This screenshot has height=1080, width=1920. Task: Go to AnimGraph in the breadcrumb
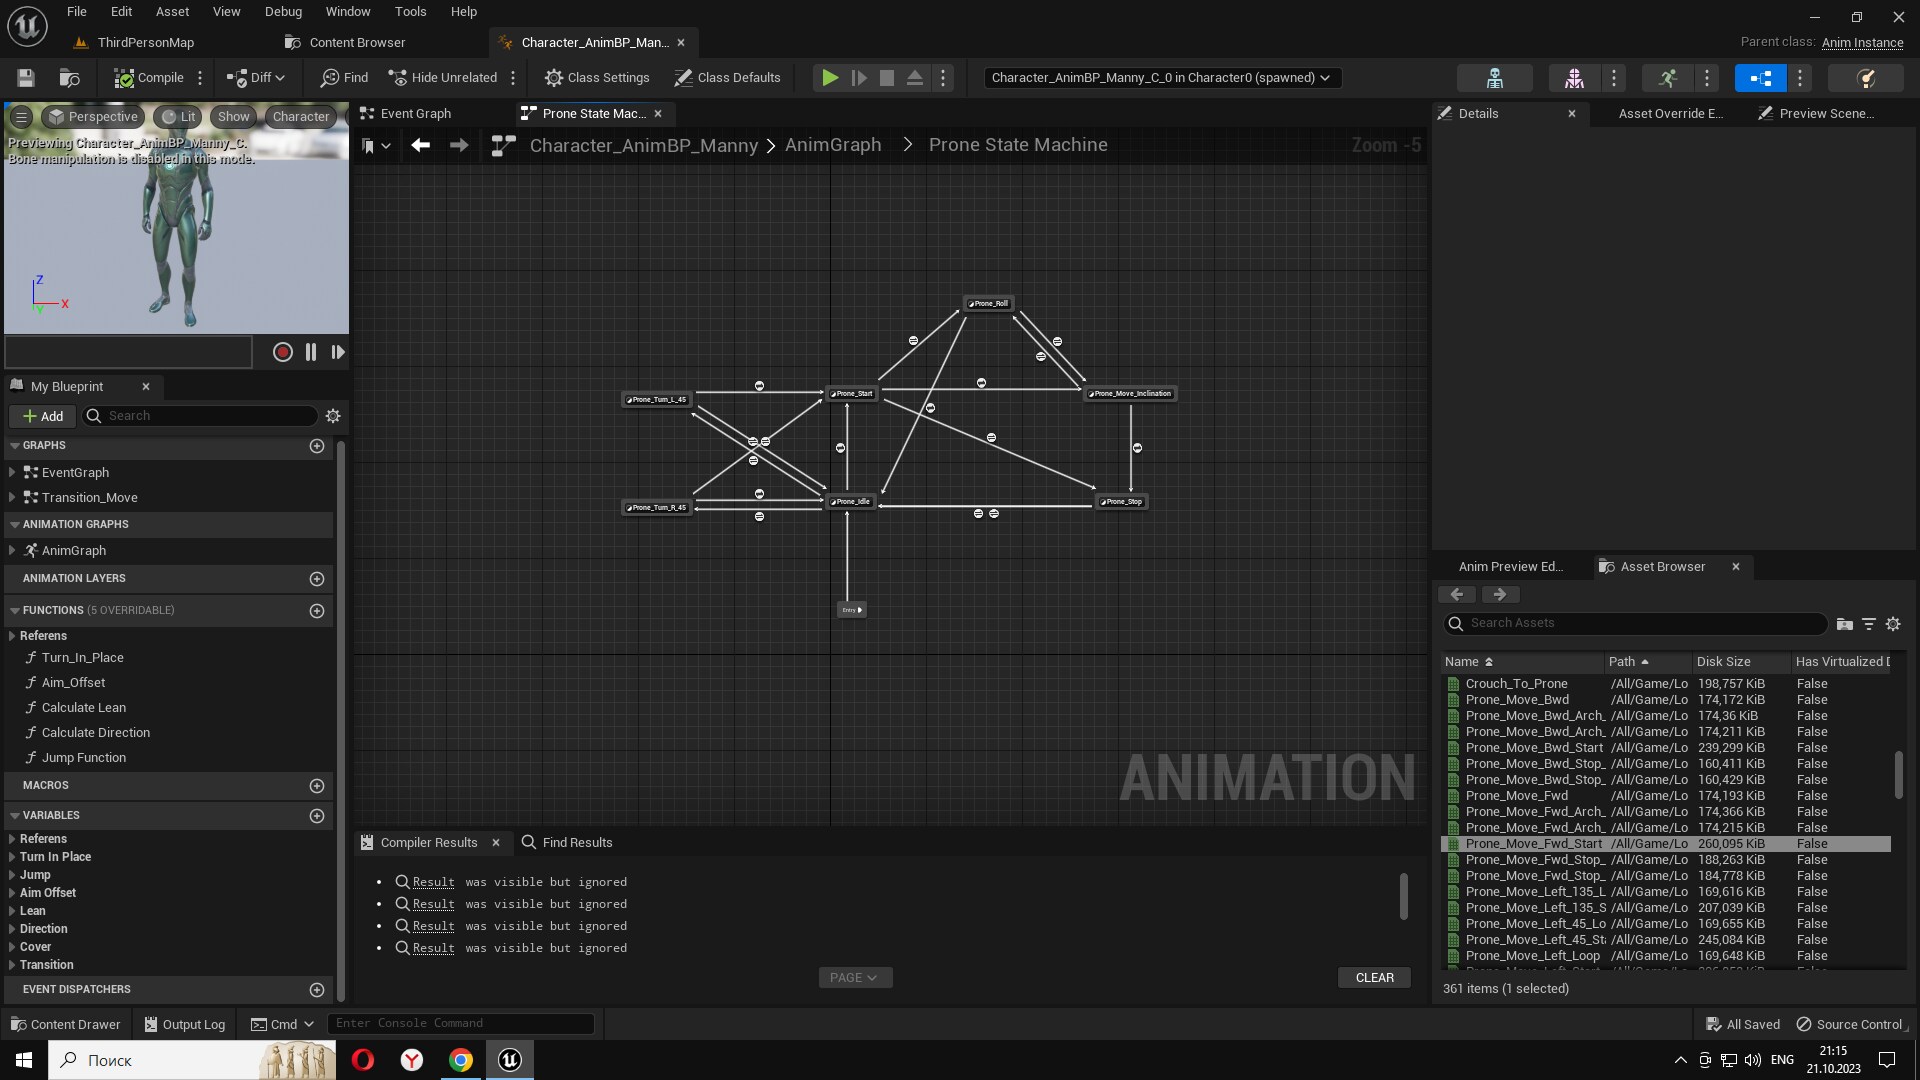point(833,145)
